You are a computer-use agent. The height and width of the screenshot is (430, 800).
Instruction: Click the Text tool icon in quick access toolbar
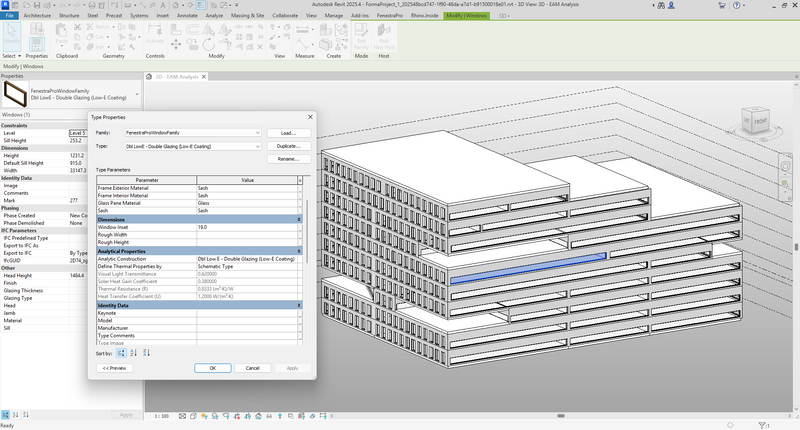[x=163, y=5]
